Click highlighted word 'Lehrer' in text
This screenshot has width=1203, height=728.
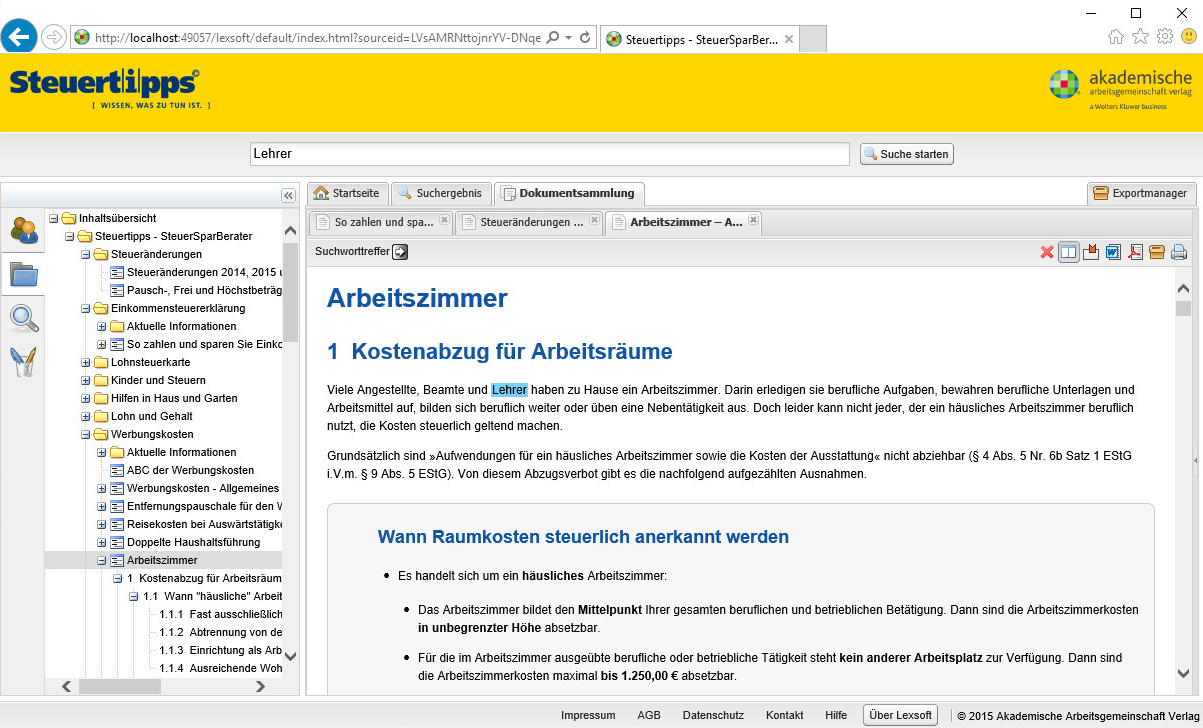click(x=509, y=389)
